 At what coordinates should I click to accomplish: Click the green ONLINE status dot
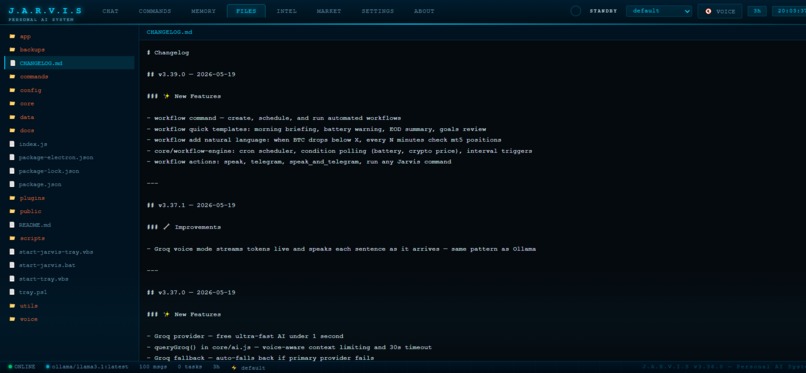coord(10,367)
